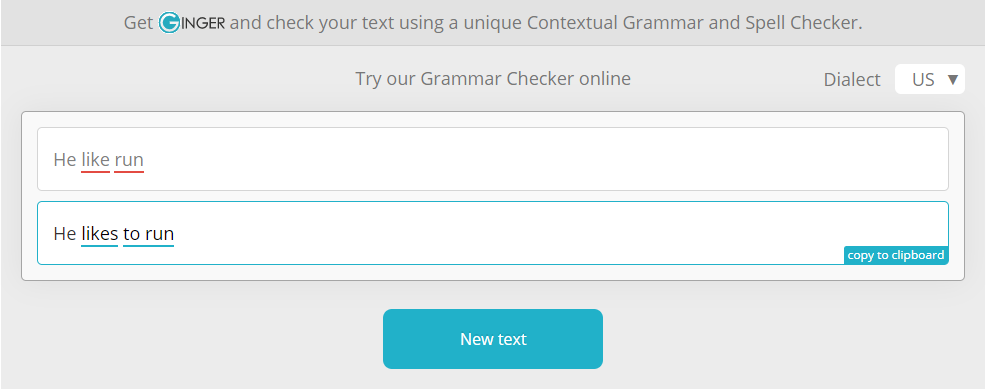Screen dimensions: 986x389
Task: Select the corrected word "likes"
Action: tap(99, 234)
